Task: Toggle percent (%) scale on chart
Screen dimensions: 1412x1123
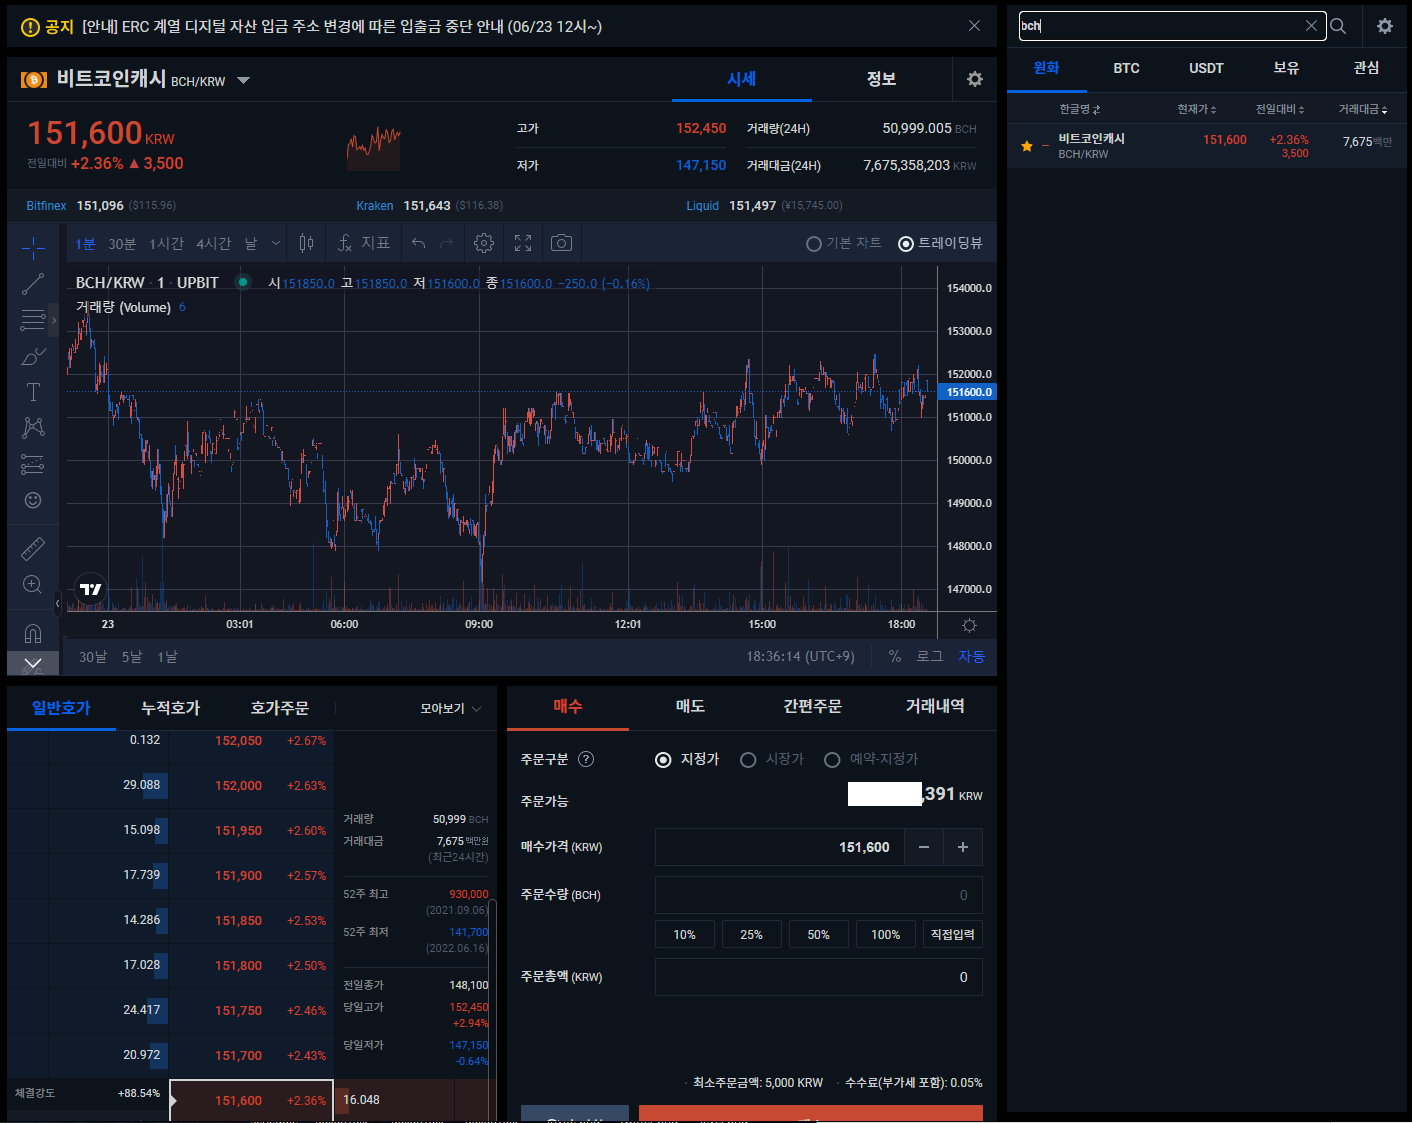Action: tap(895, 656)
